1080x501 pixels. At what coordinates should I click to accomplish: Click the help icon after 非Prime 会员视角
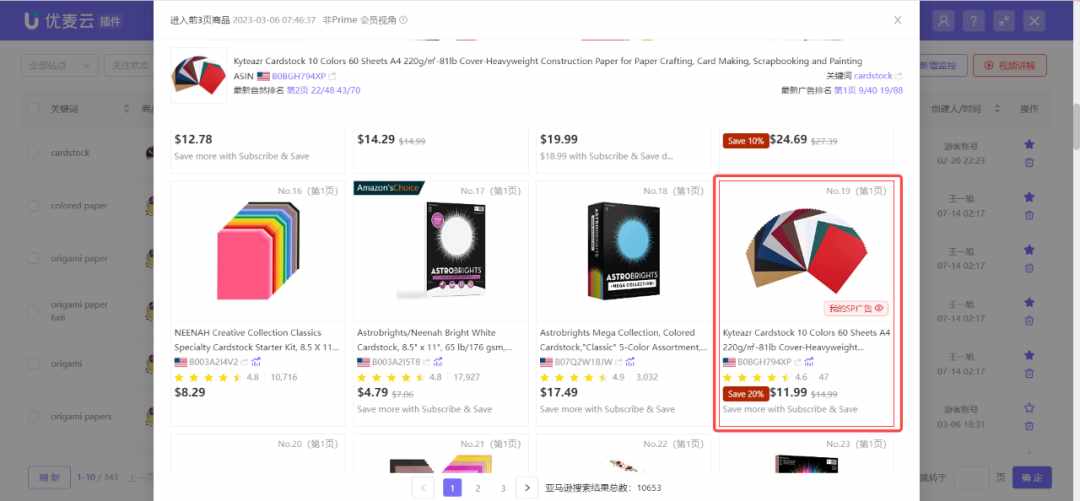click(x=403, y=20)
